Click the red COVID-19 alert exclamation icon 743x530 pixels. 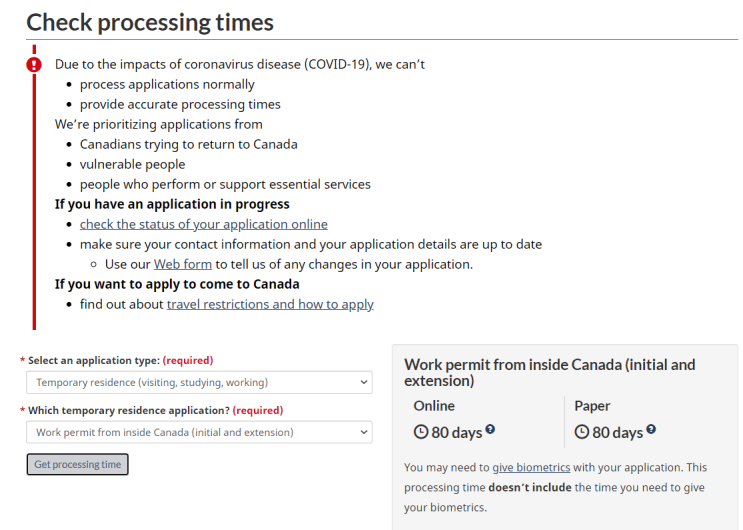pyautogui.click(x=34, y=64)
